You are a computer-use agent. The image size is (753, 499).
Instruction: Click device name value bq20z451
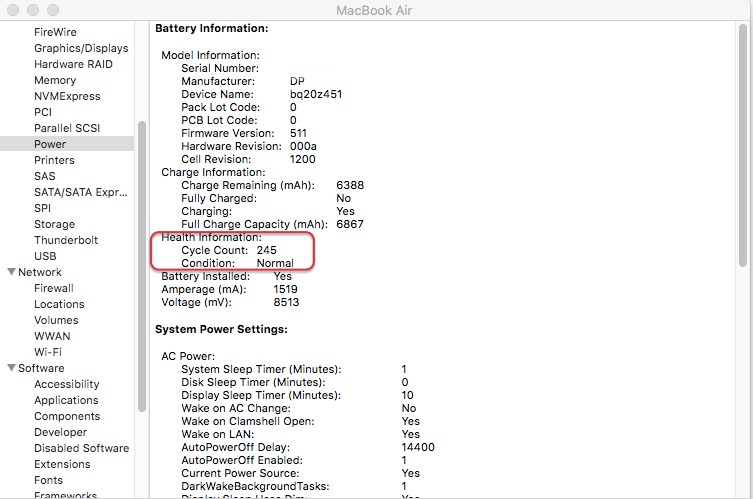(x=316, y=94)
